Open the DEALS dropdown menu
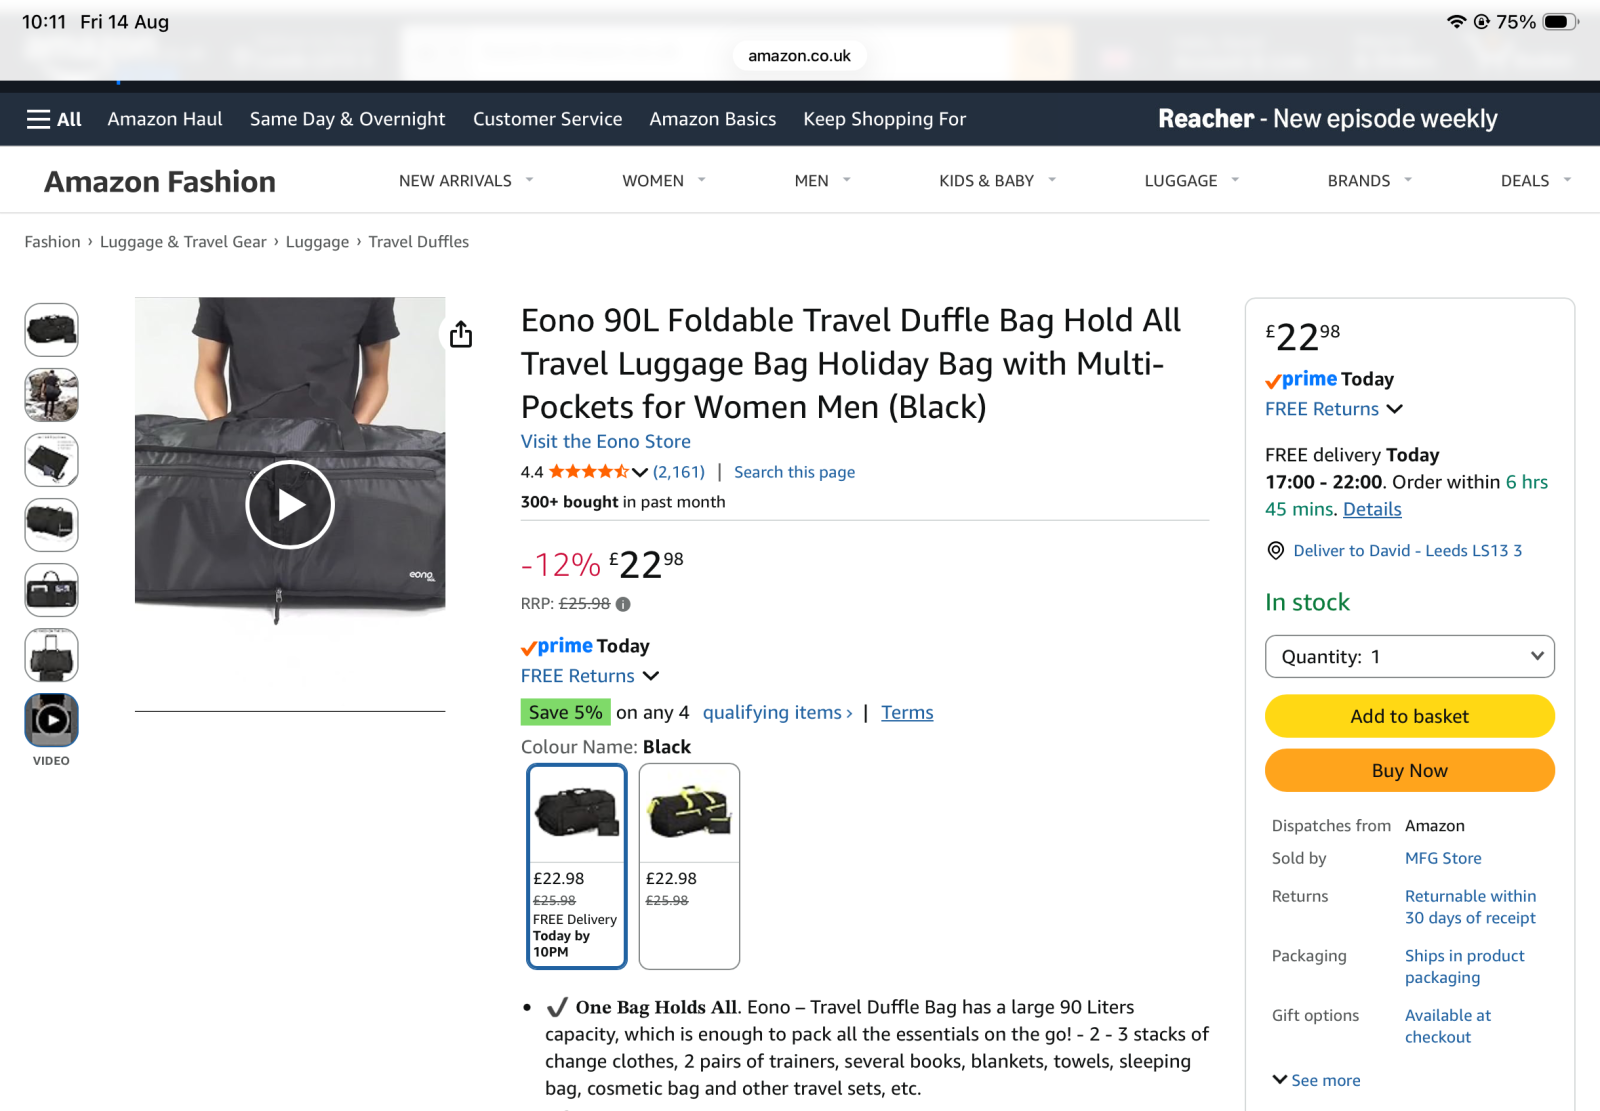 point(1536,181)
